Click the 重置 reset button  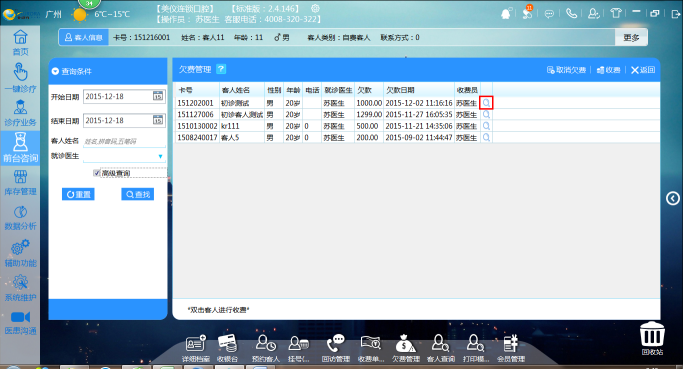pyautogui.click(x=78, y=194)
